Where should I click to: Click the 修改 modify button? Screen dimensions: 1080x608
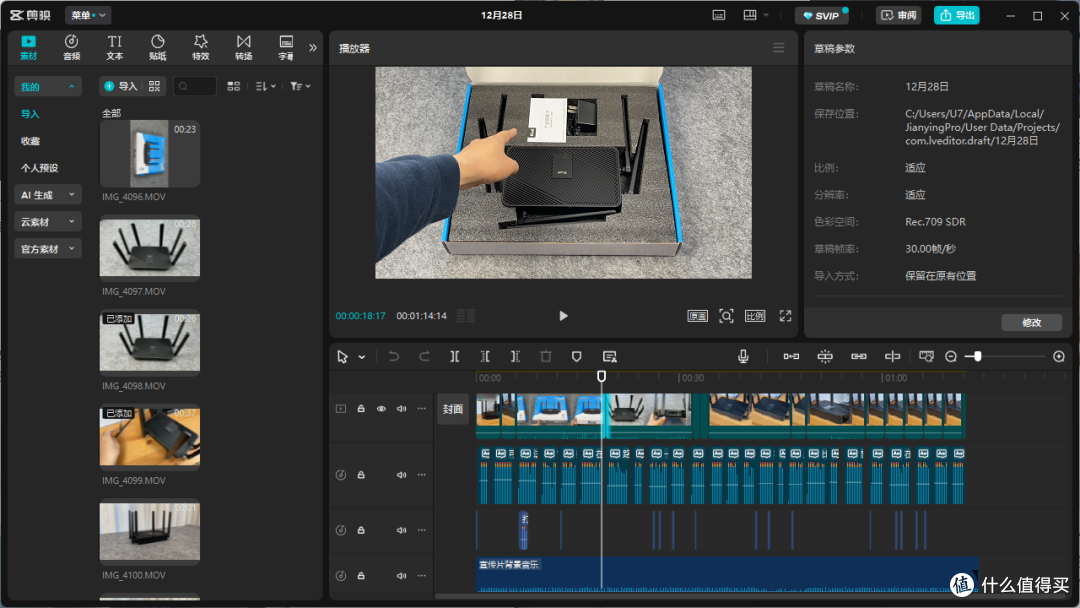point(1031,322)
